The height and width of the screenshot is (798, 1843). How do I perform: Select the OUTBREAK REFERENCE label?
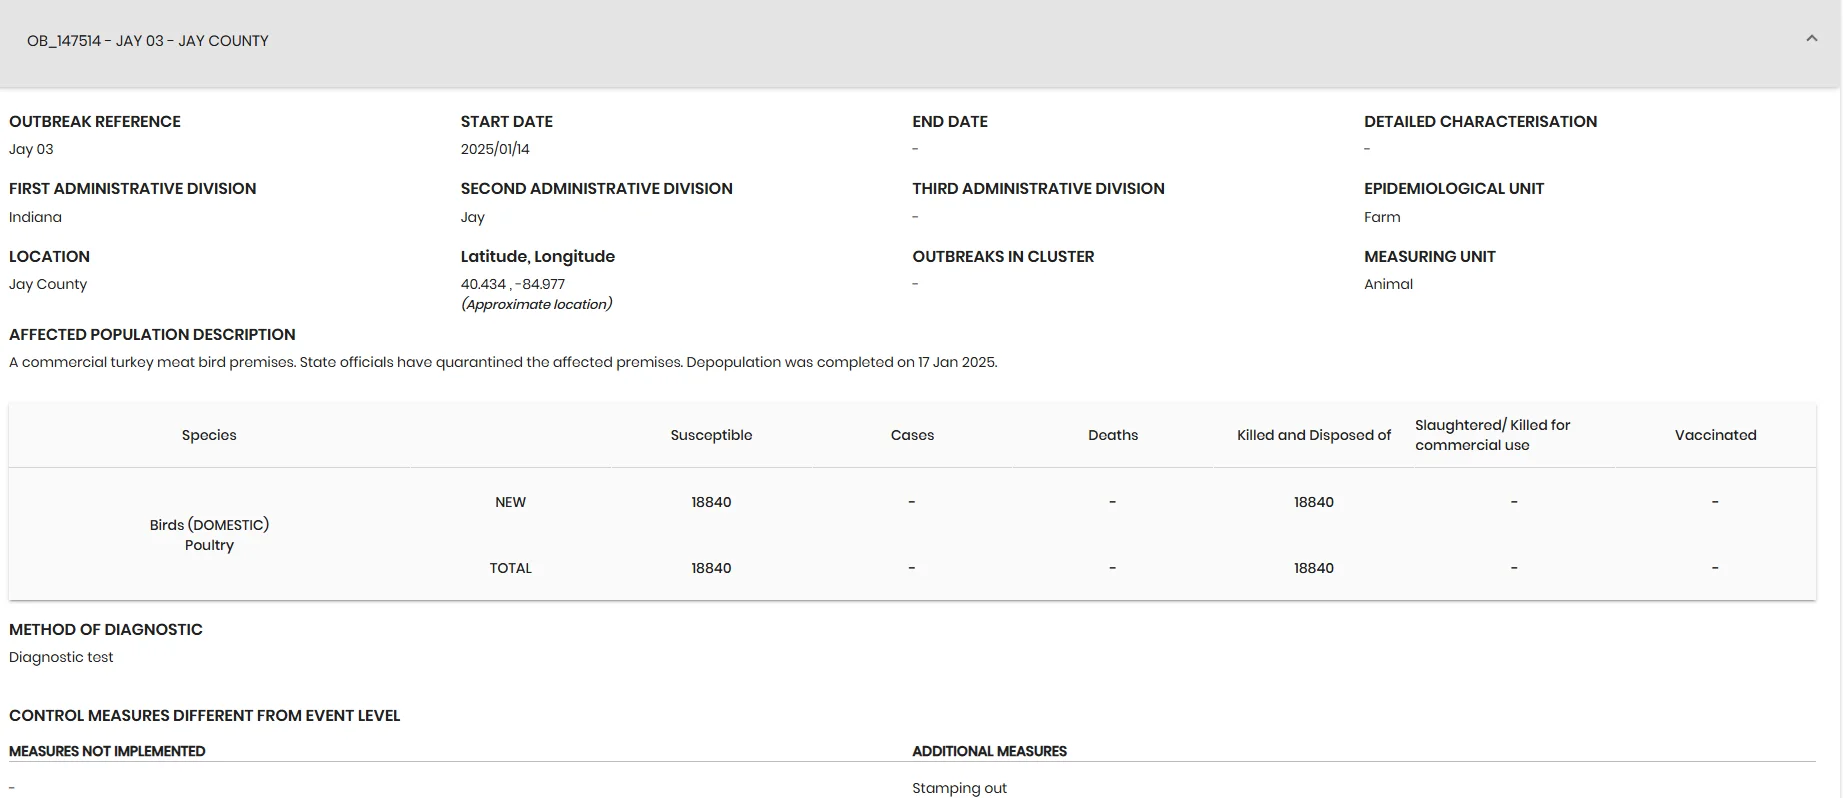coord(95,121)
